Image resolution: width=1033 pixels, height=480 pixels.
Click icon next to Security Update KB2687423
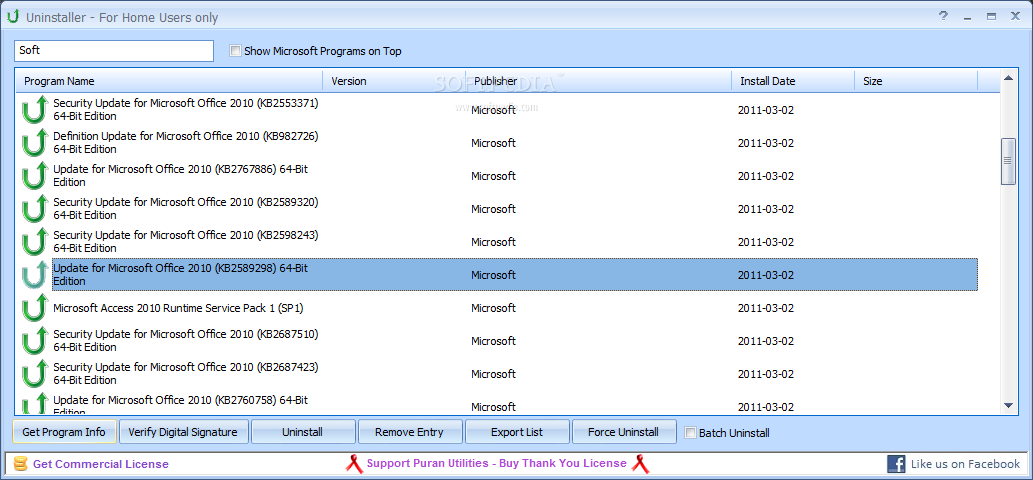tap(35, 374)
